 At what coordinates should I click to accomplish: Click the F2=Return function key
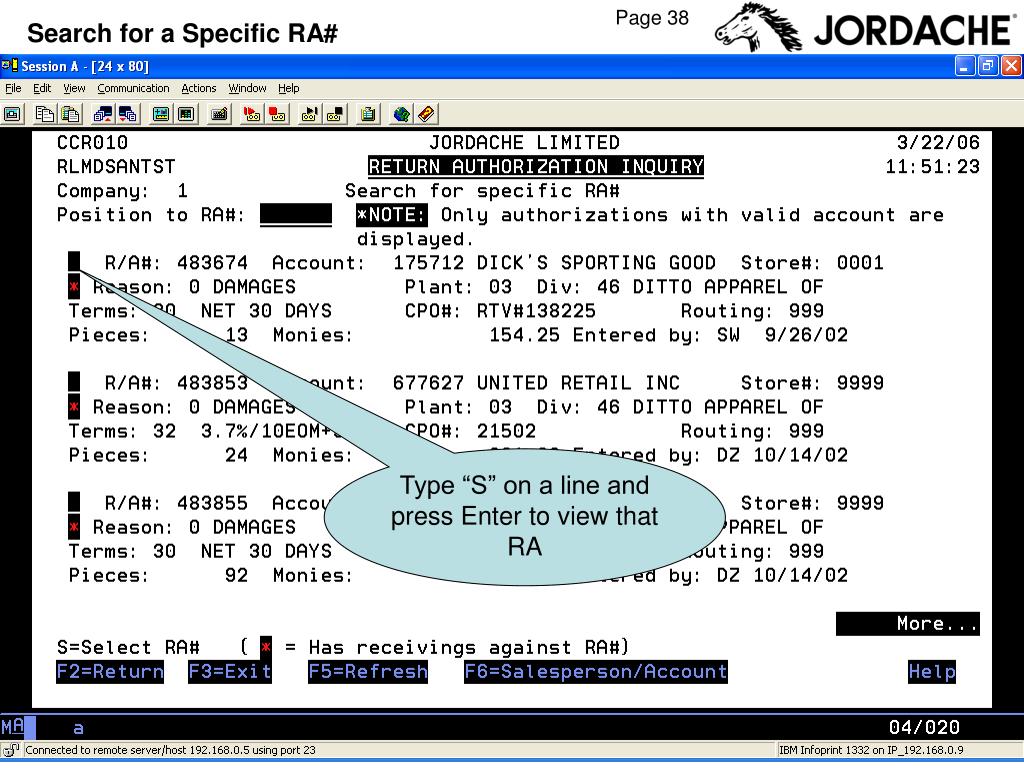(x=110, y=671)
